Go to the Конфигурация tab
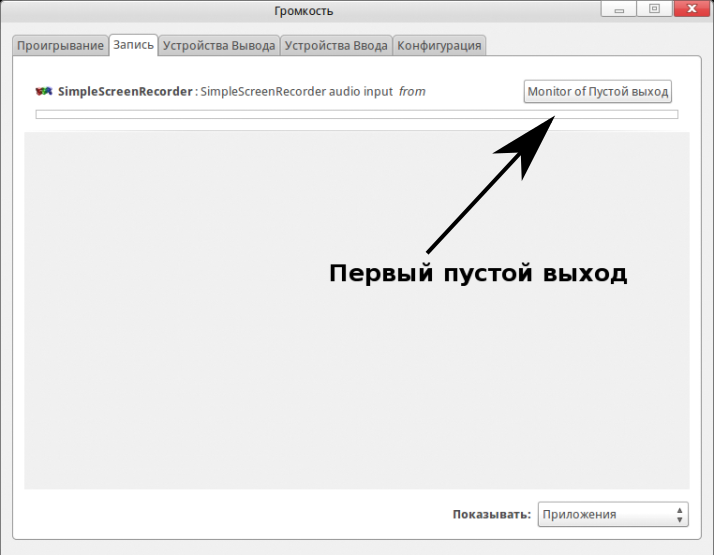This screenshot has height=555, width=714. click(439, 46)
